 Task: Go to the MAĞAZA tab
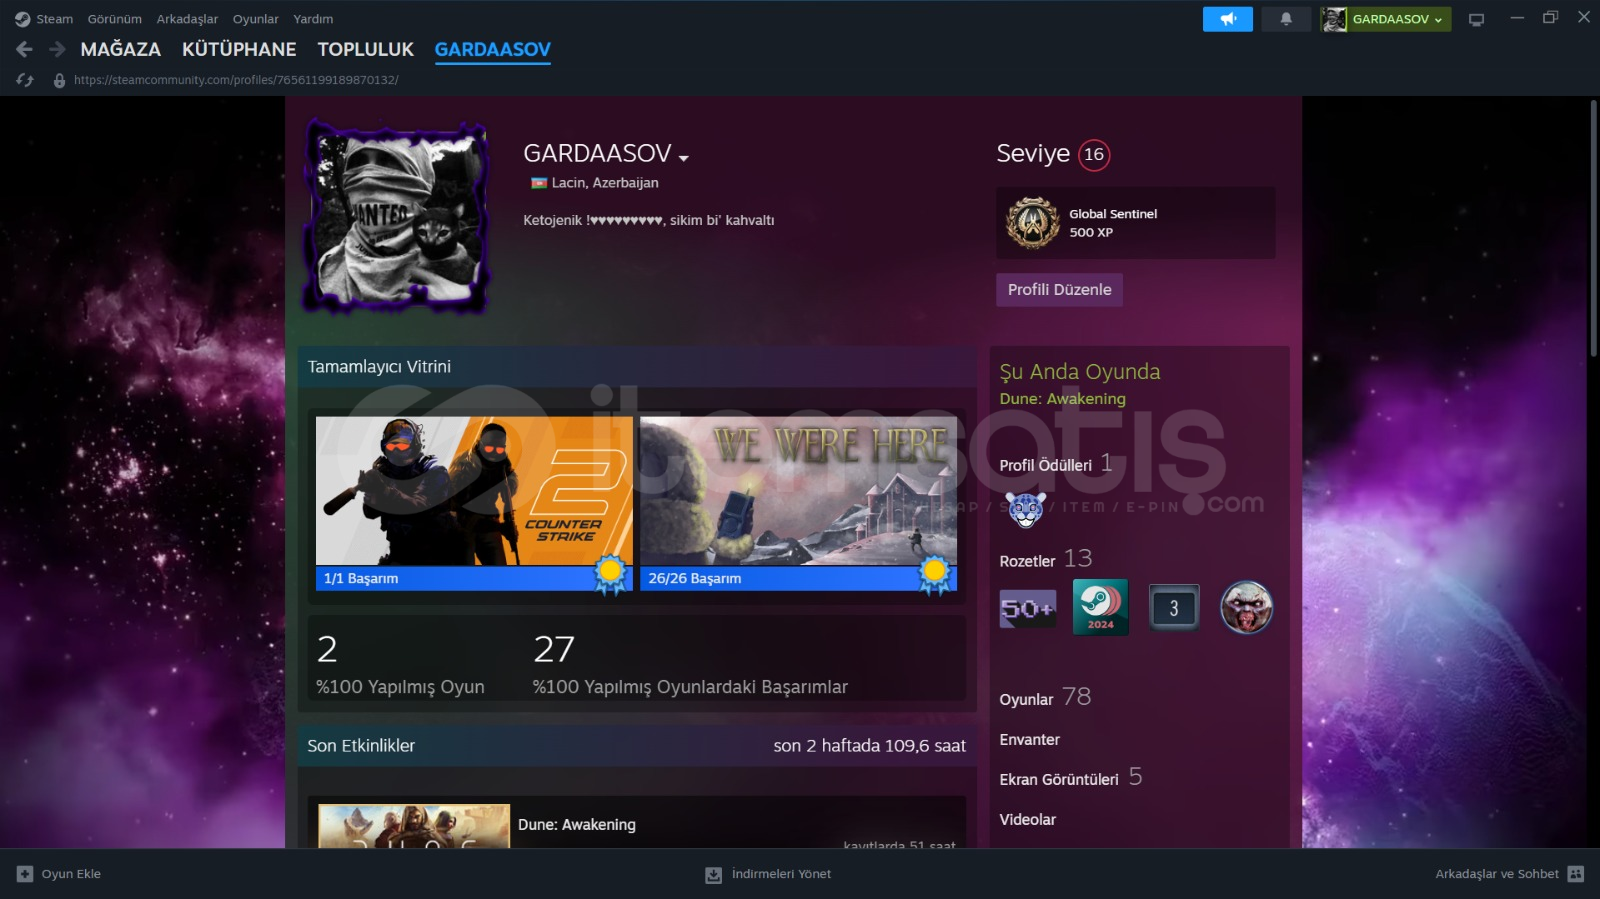coord(120,49)
